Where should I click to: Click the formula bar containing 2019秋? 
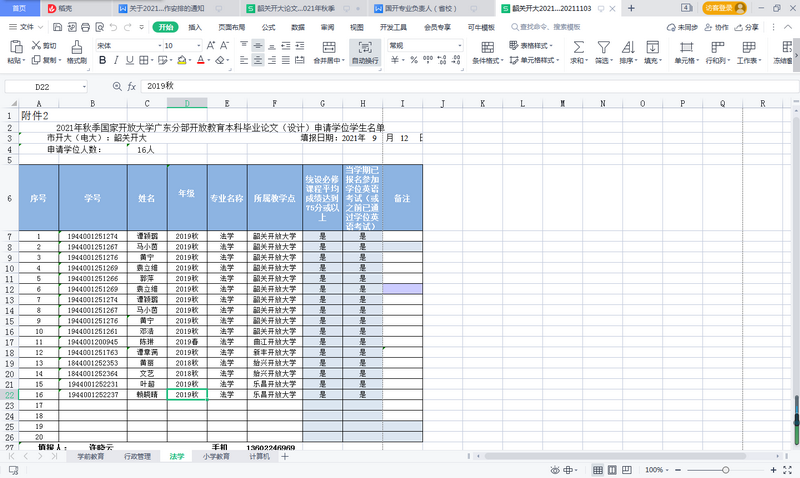click(x=400, y=87)
